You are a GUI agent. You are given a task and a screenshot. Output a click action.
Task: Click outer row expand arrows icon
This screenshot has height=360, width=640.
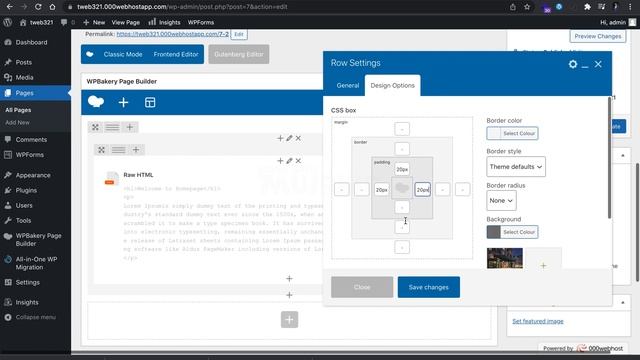pyautogui.click(x=95, y=127)
